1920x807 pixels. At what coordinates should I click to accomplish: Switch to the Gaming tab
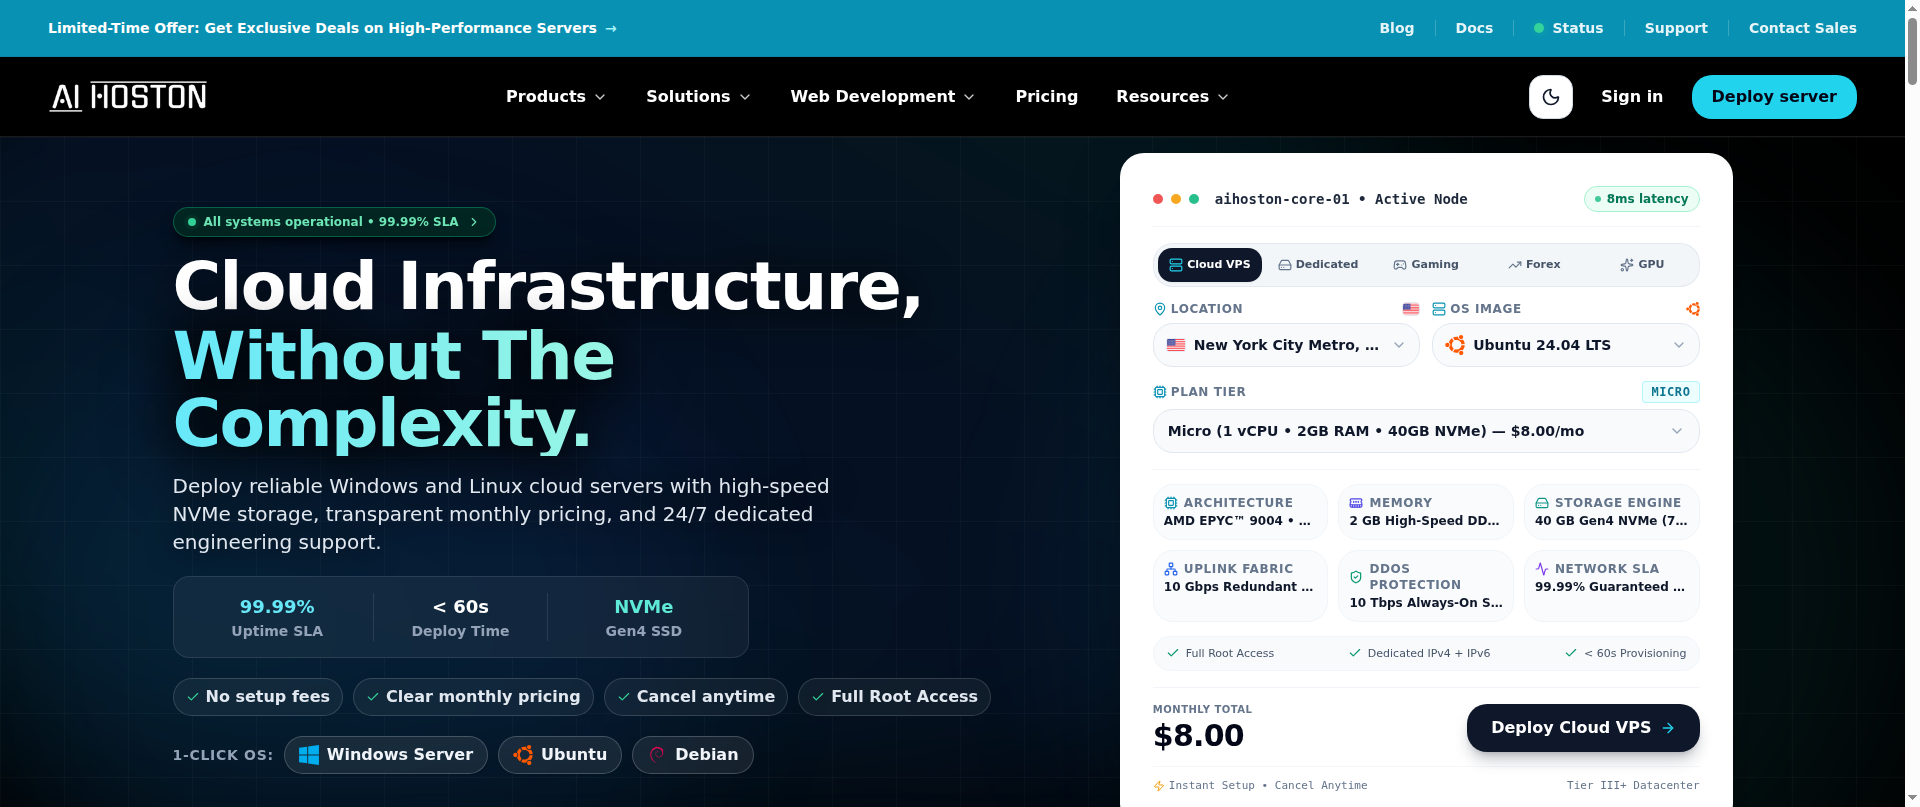click(x=1426, y=265)
